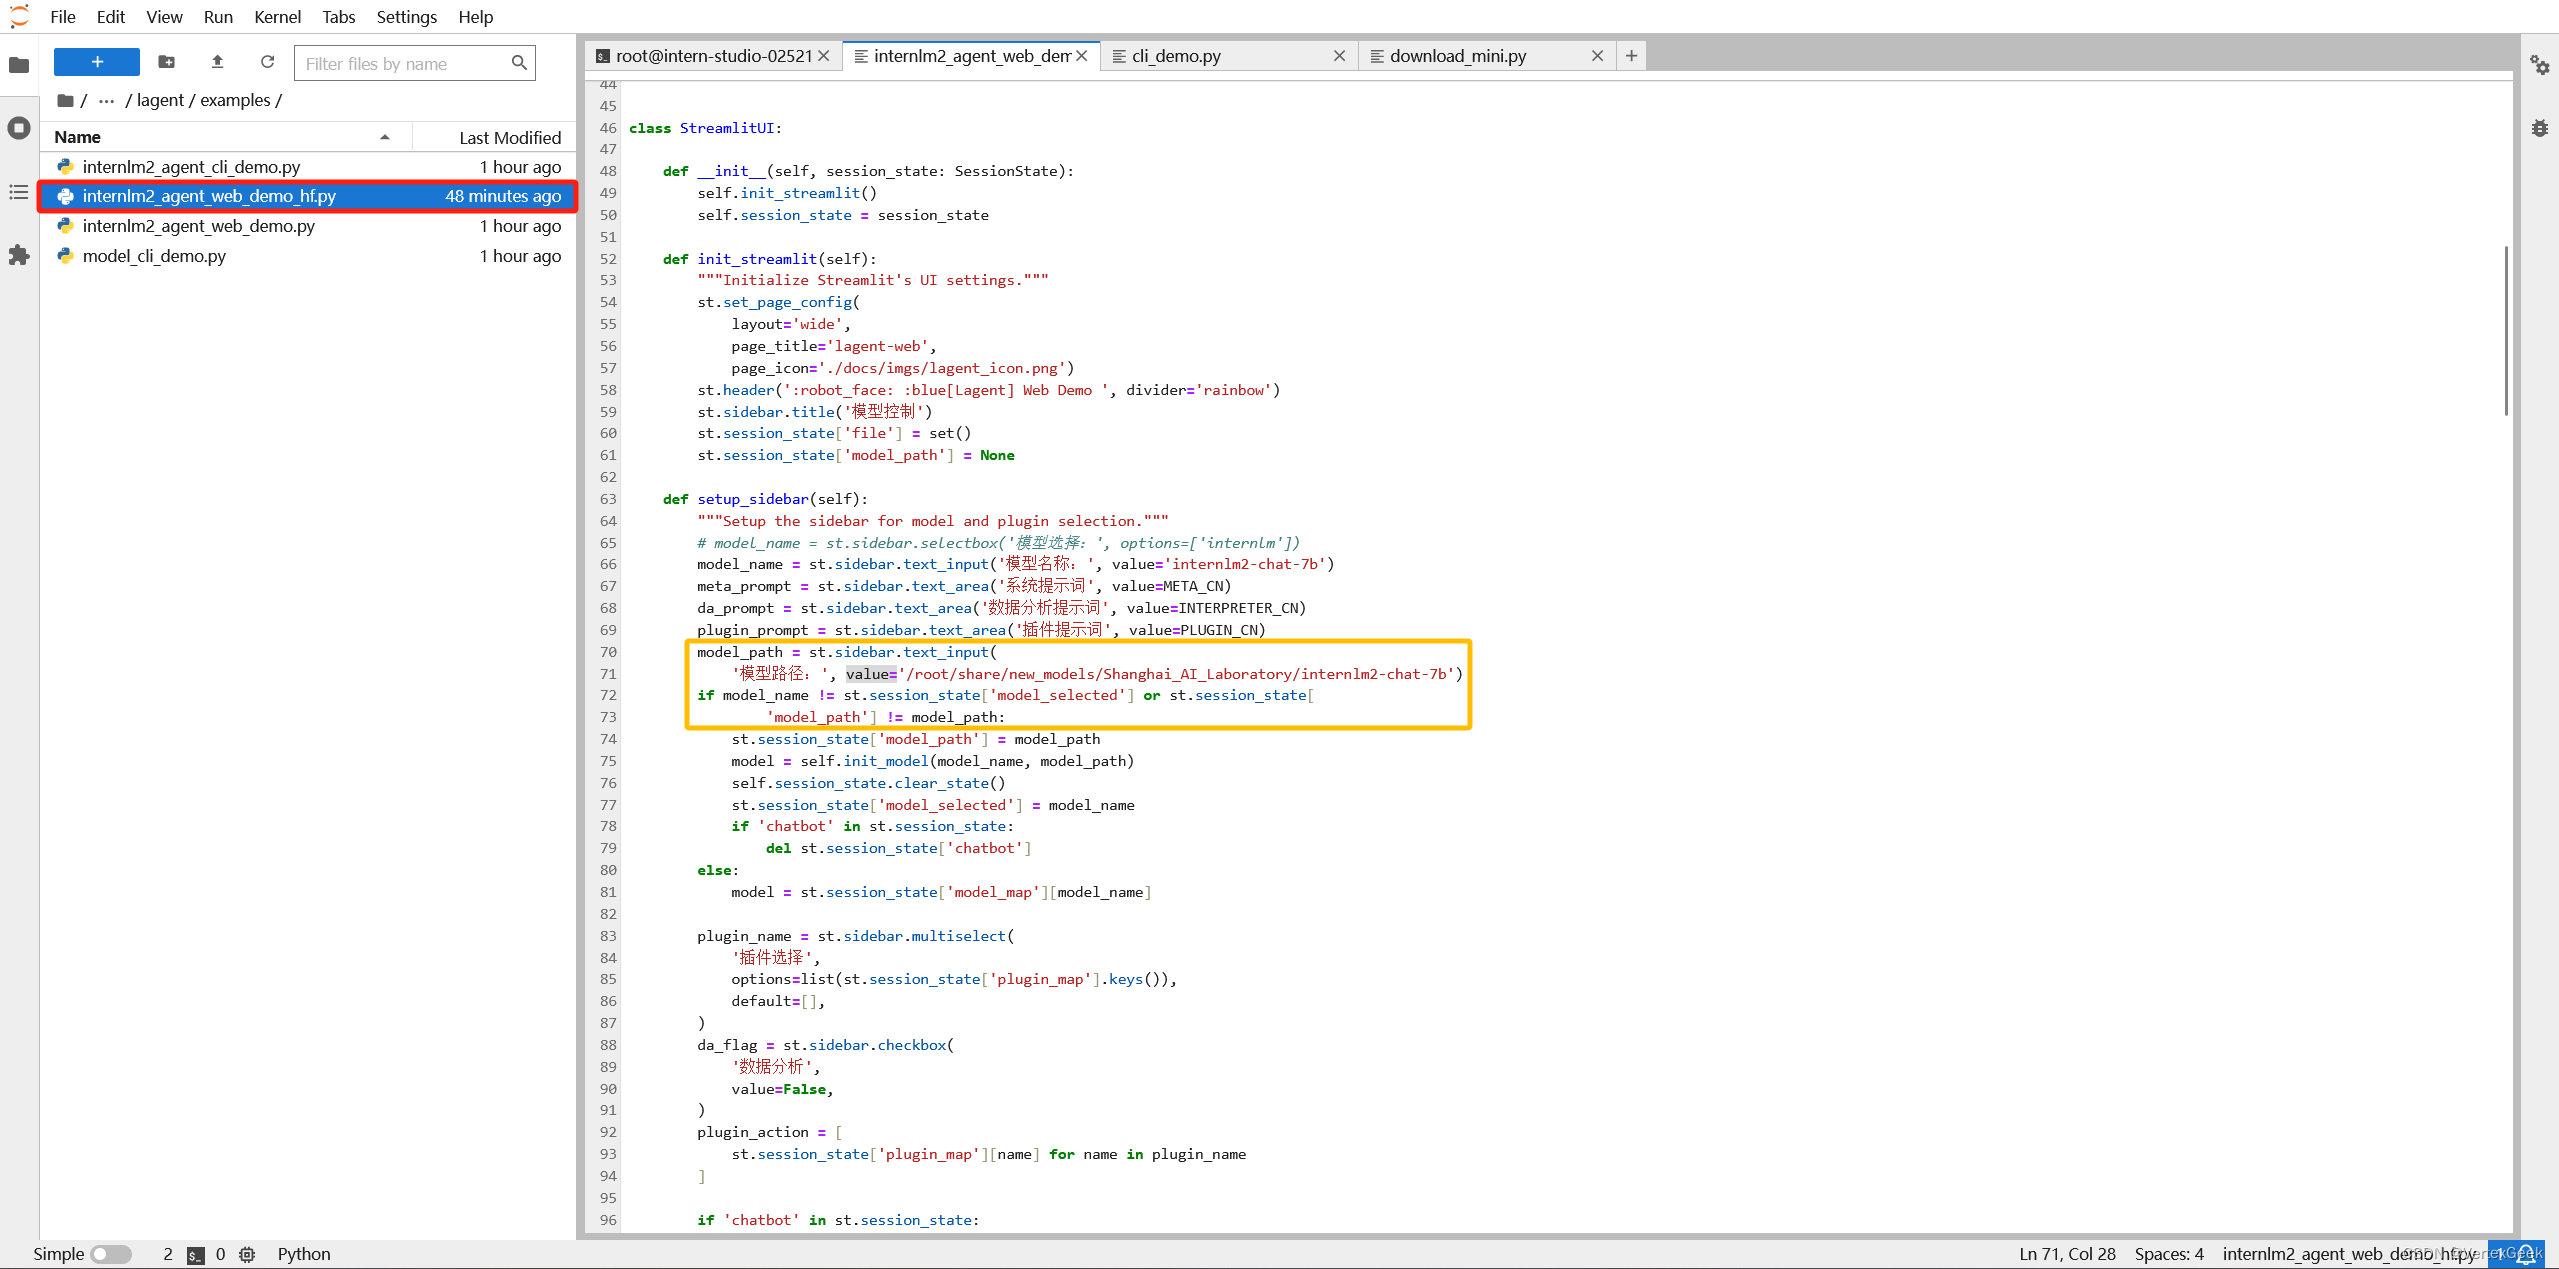Open the Kernel menu
This screenshot has height=1269, width=2559.
(277, 17)
